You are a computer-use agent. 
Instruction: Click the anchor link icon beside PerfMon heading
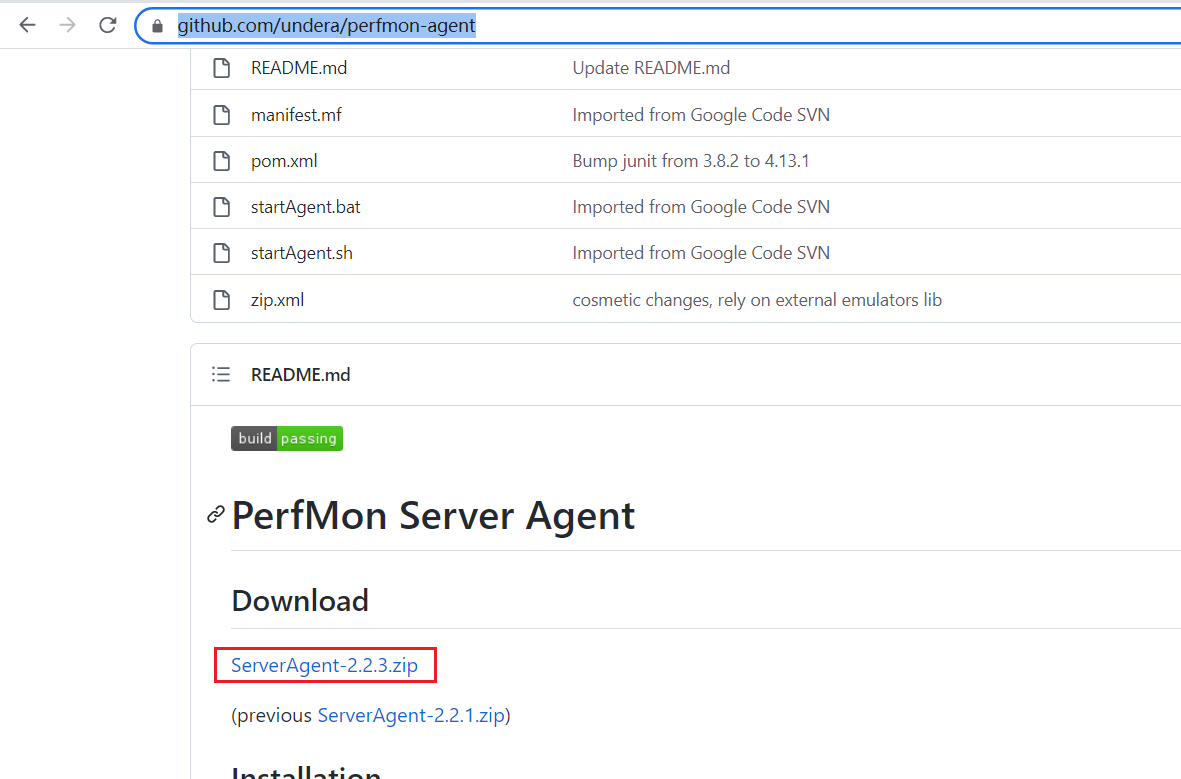(215, 515)
